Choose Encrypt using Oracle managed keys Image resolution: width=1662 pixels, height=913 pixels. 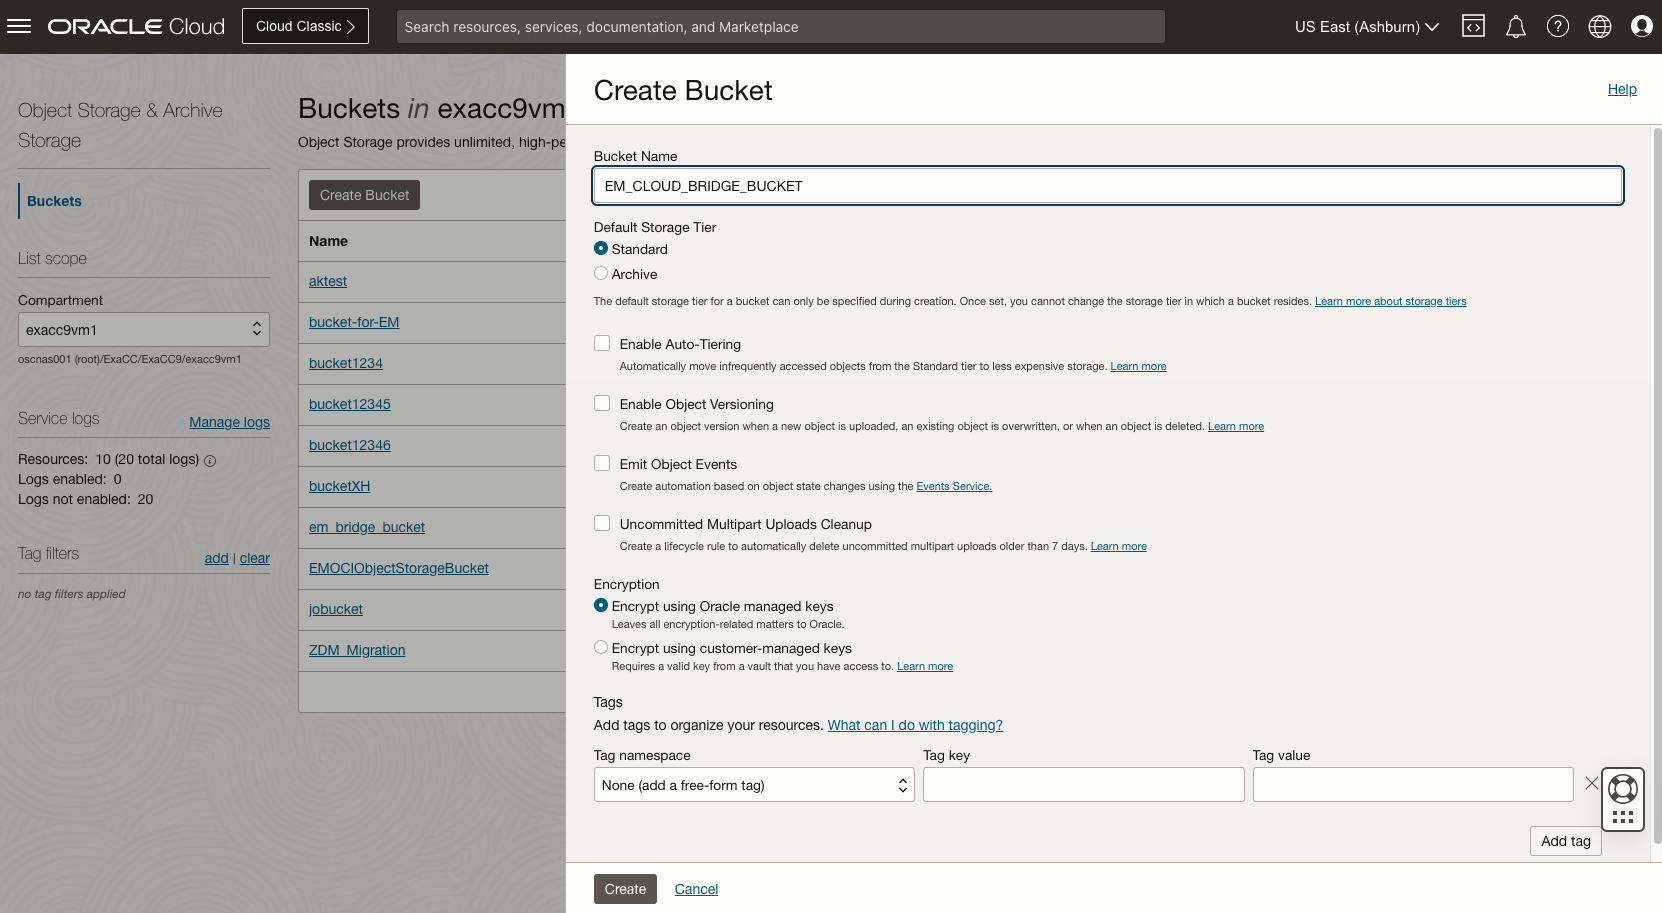(601, 606)
